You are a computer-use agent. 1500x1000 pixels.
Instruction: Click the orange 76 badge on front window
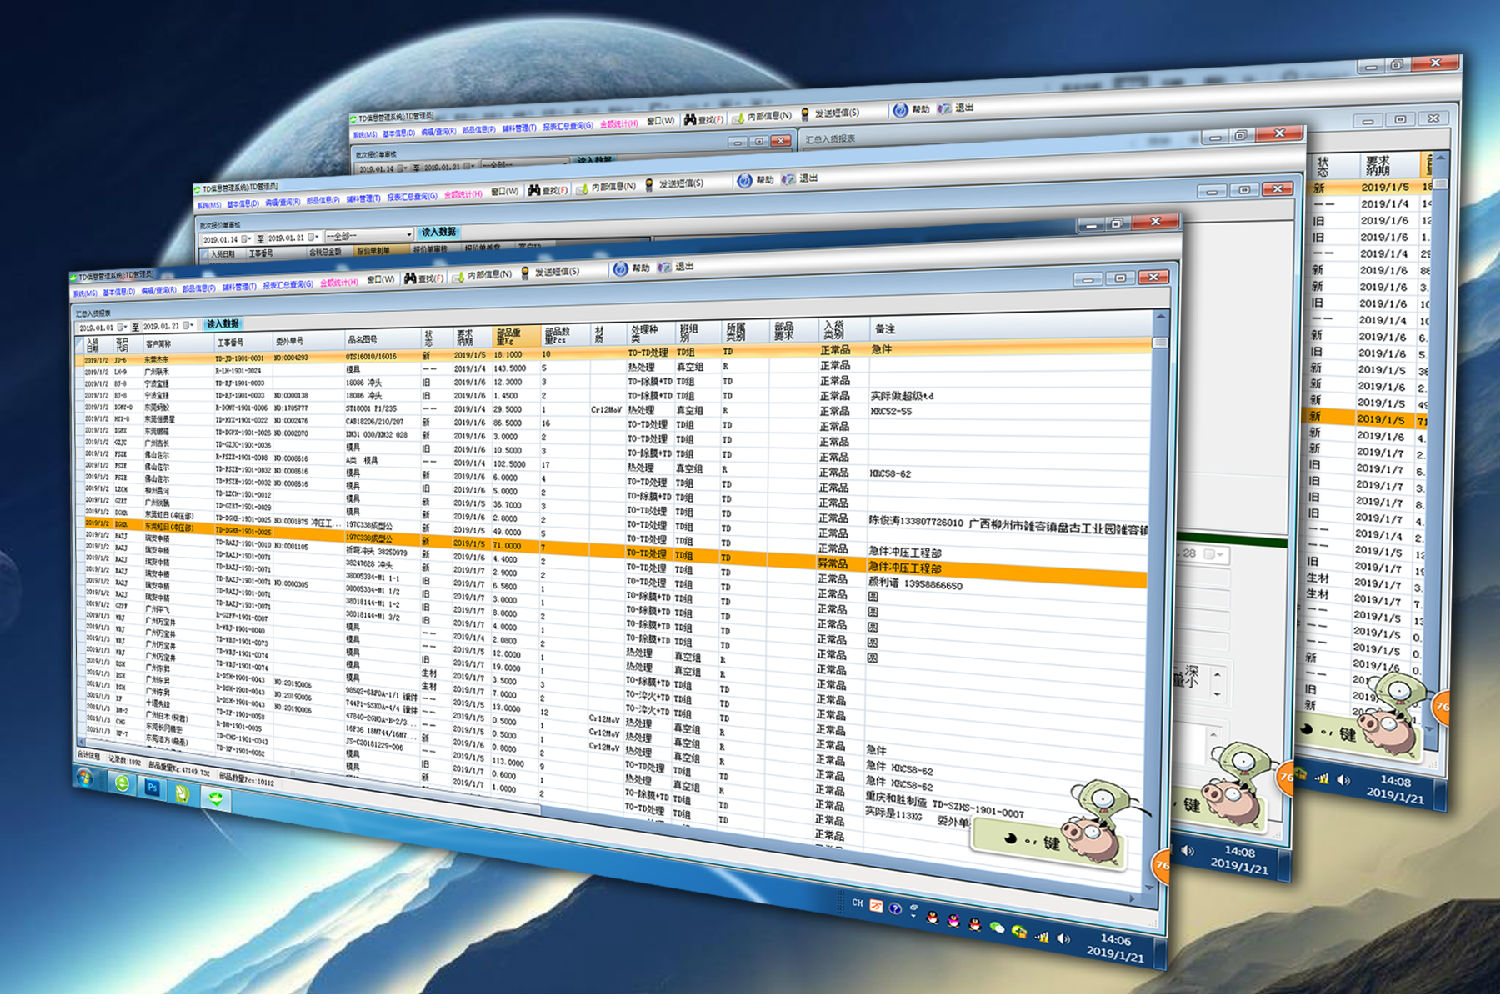(x=1161, y=866)
